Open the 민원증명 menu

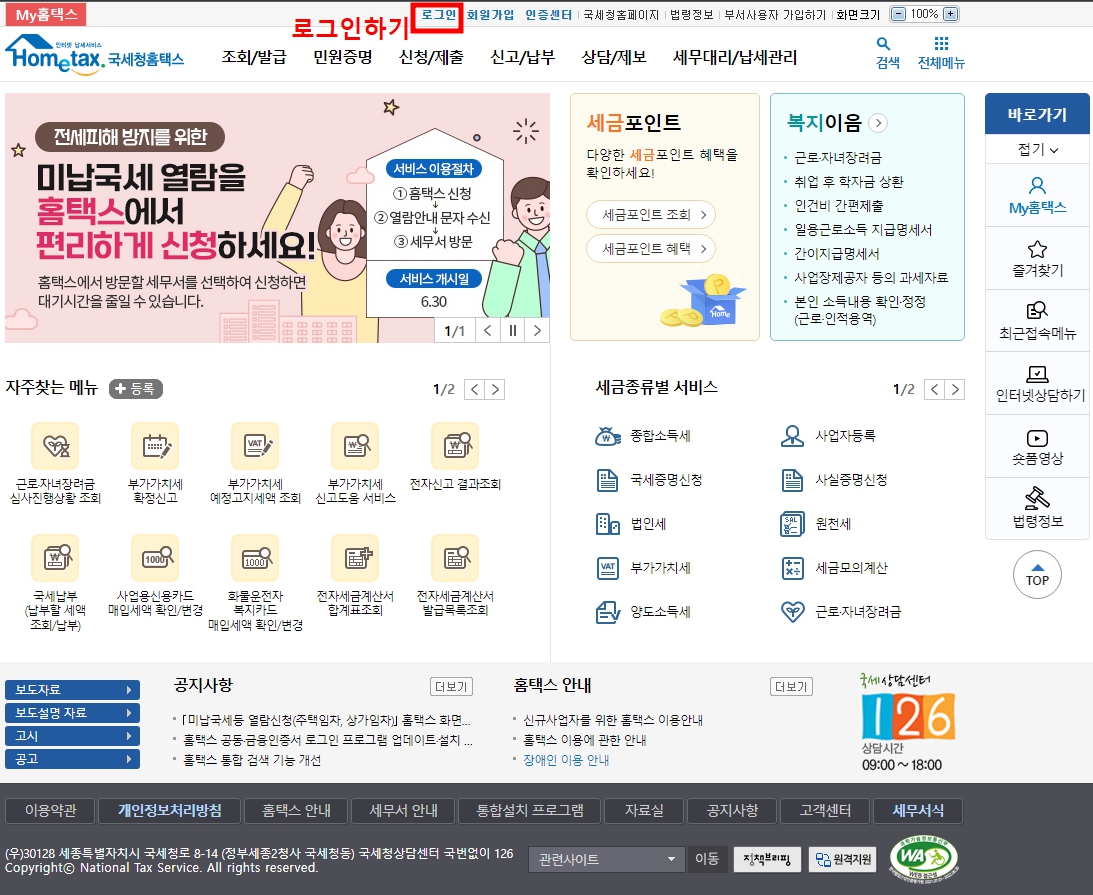pos(342,57)
